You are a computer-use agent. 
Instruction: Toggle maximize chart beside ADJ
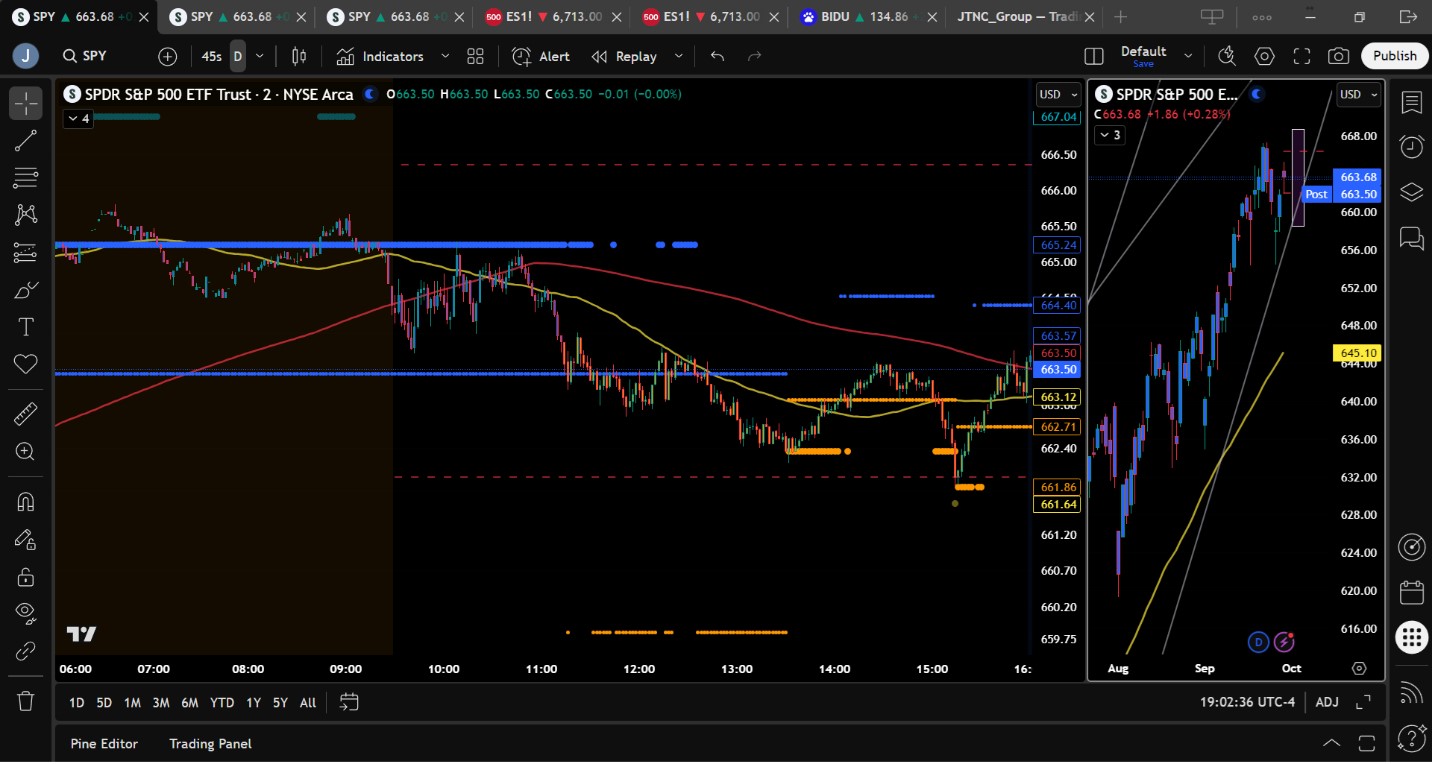point(1363,702)
